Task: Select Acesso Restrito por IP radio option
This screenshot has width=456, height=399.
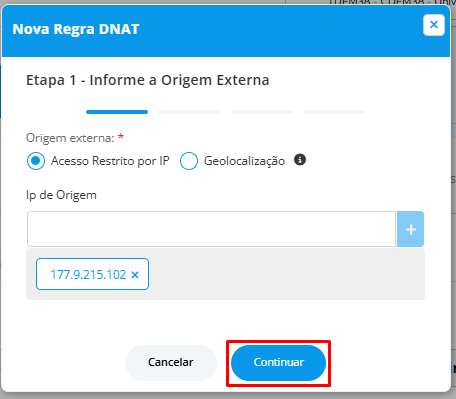Action: pos(36,161)
